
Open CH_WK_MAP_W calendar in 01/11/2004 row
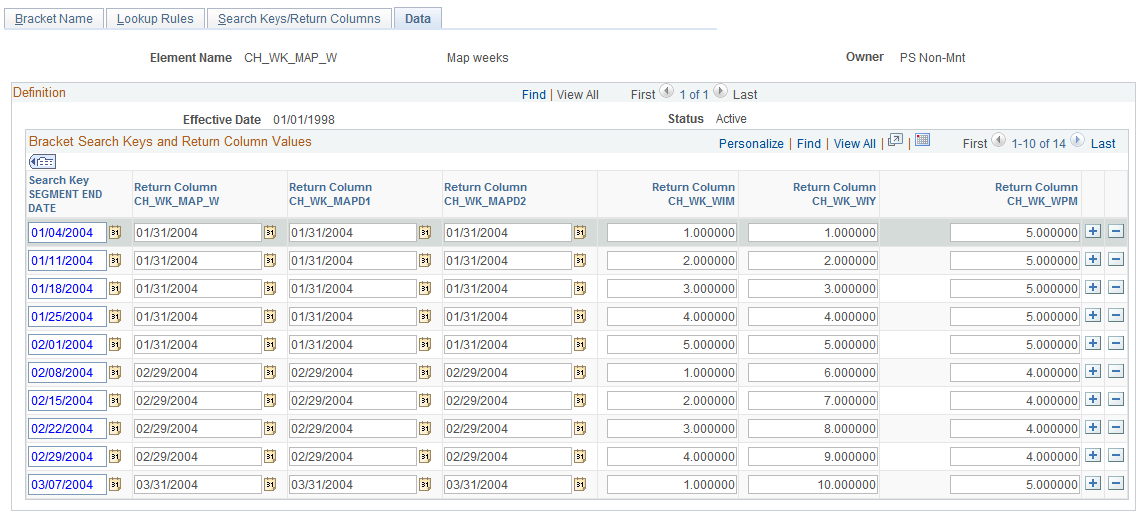pyautogui.click(x=269, y=260)
